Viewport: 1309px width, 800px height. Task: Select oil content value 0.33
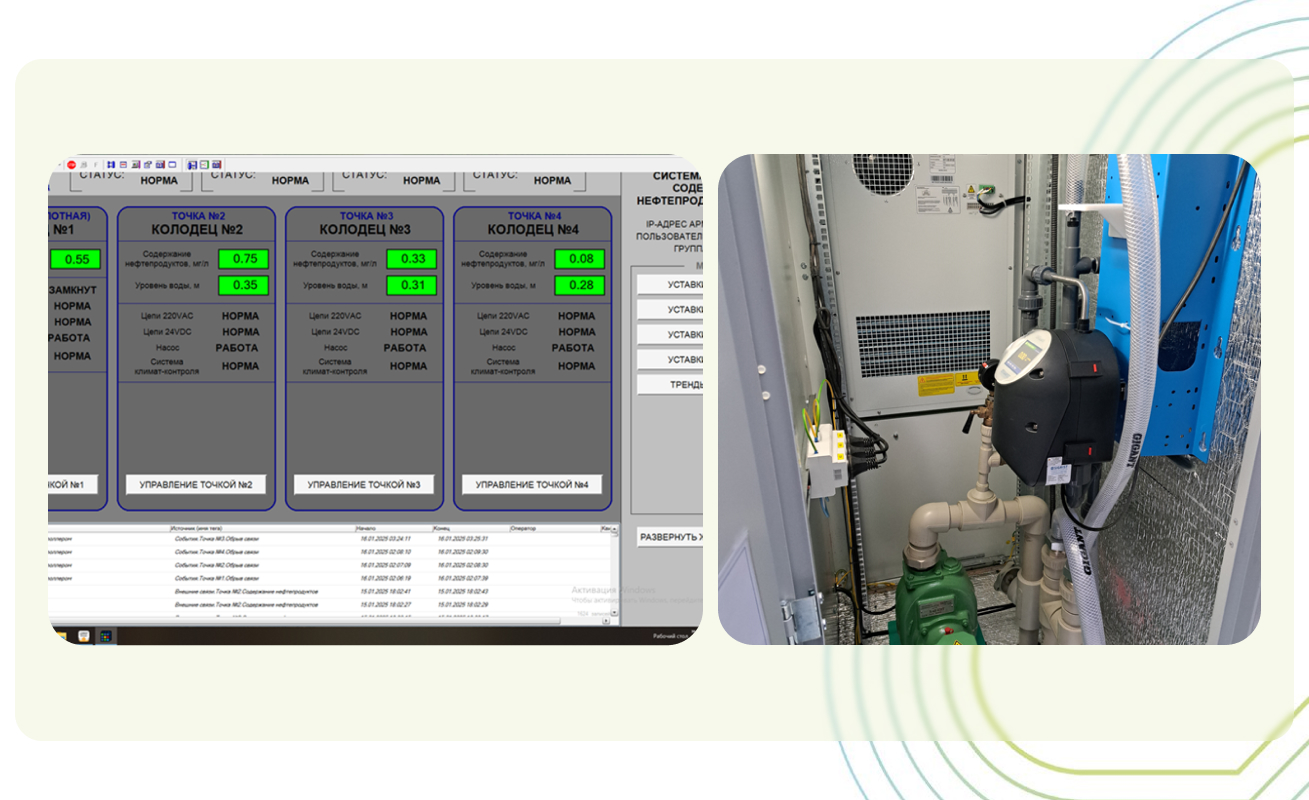(412, 259)
